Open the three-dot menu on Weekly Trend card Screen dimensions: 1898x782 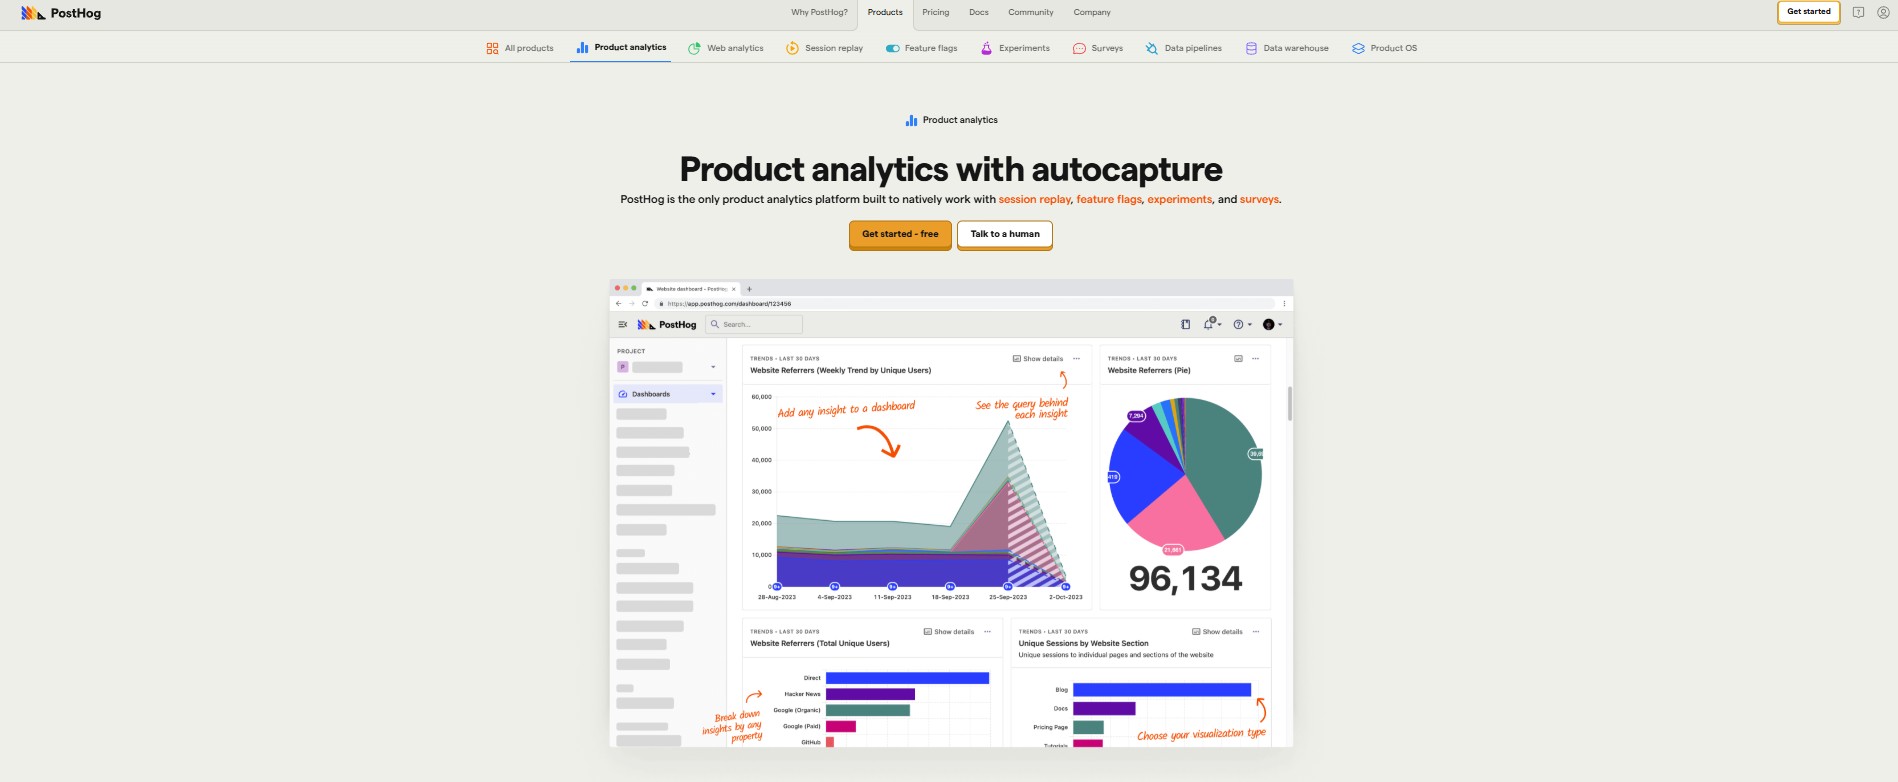tap(1076, 358)
